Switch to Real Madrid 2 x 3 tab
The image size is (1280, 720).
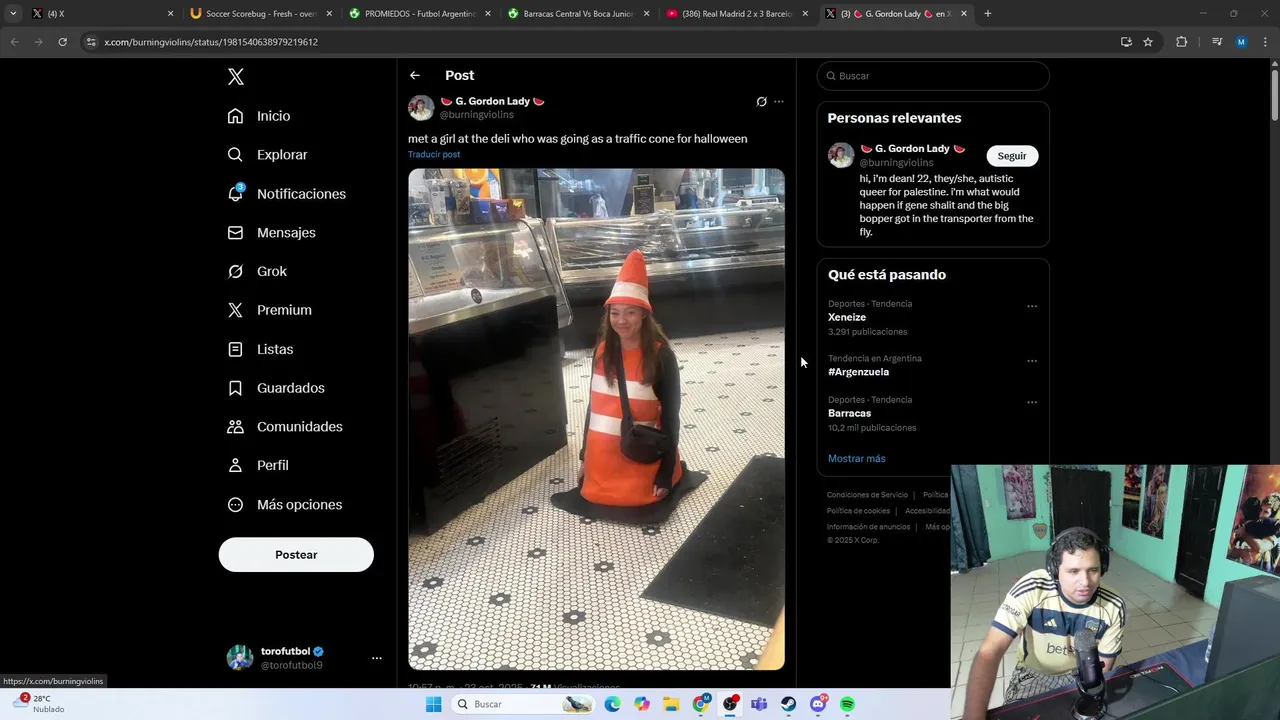[x=737, y=14]
